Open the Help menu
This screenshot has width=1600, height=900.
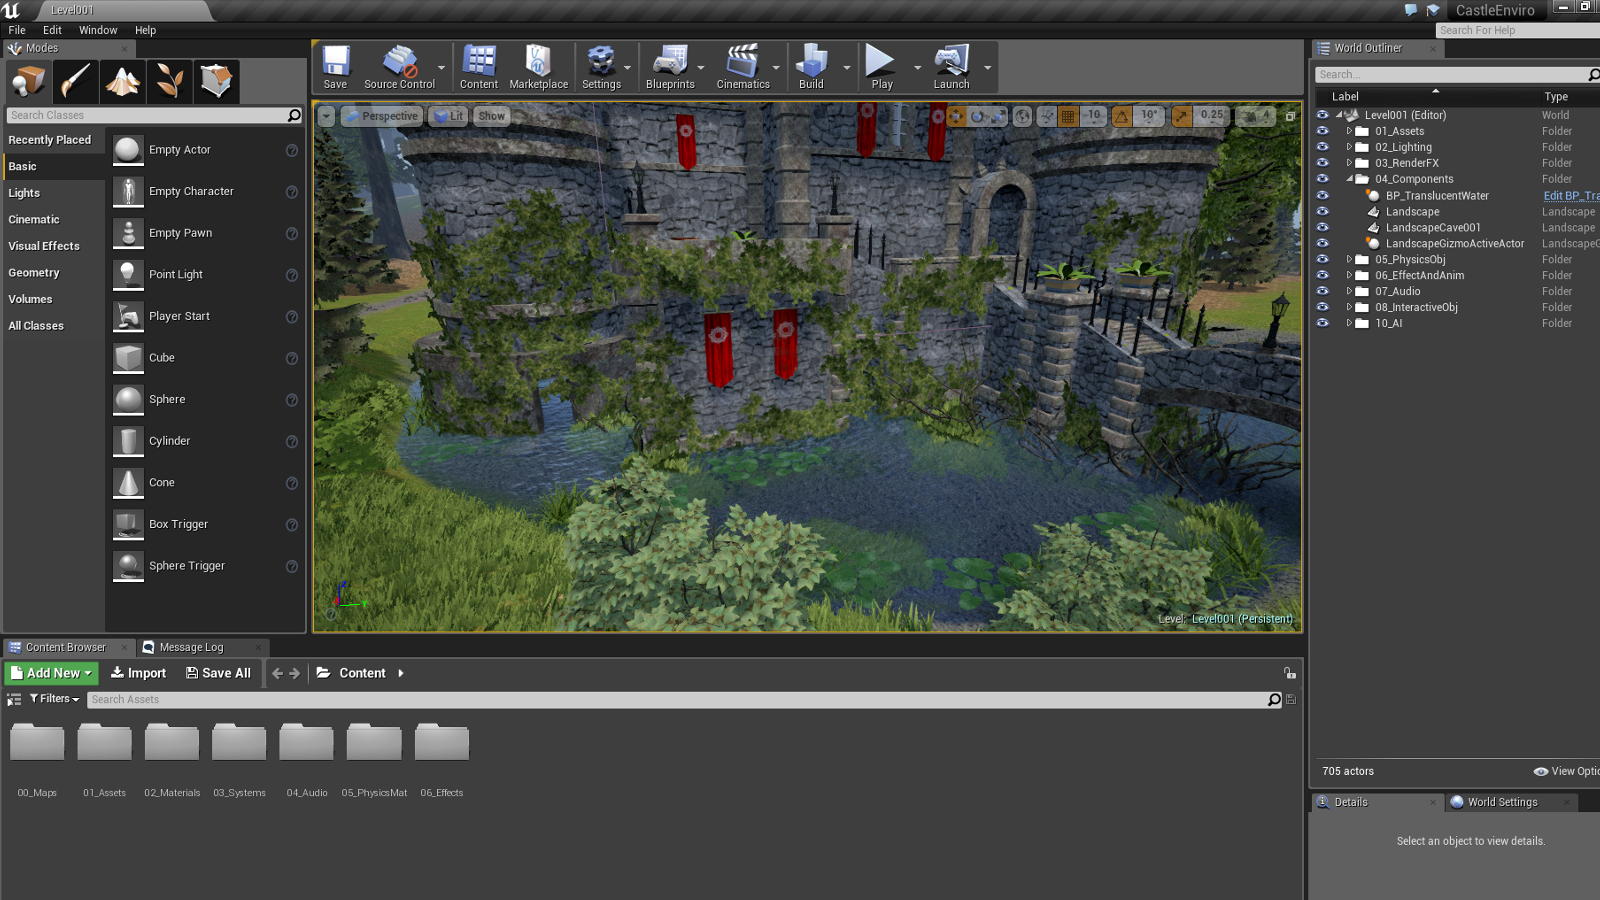click(x=145, y=30)
